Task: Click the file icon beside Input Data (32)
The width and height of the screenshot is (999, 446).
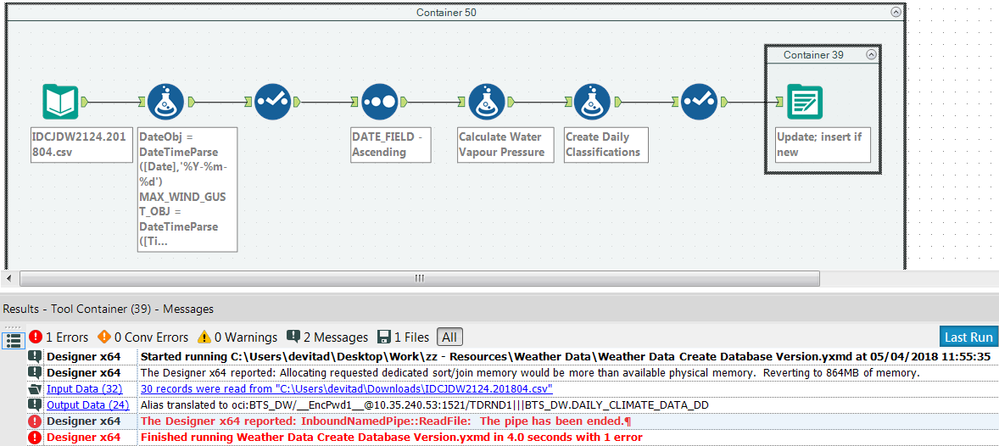Action: (34, 389)
